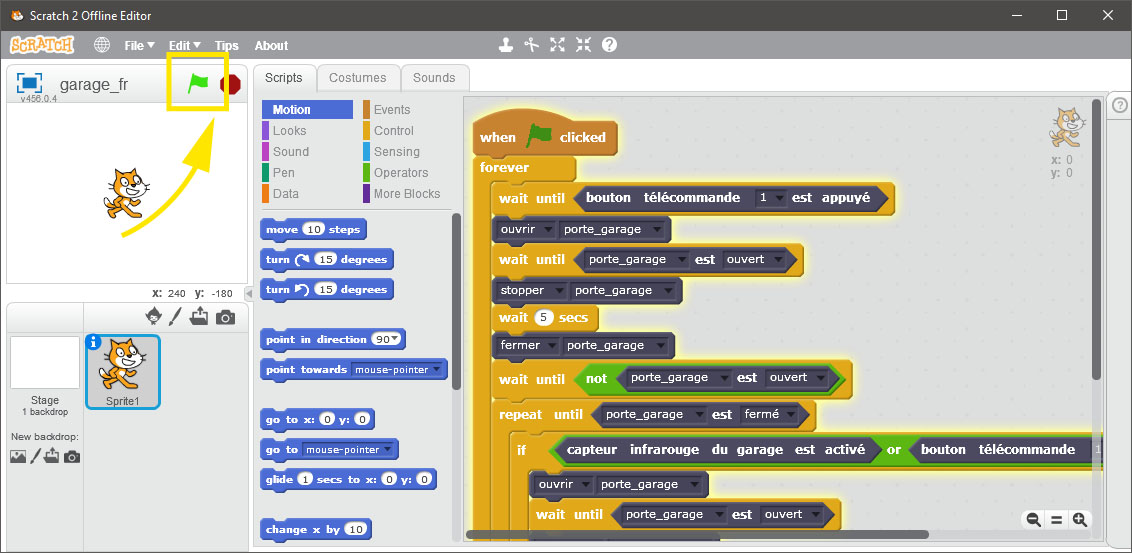1132x553 pixels.
Task: Open Sprite1 info panel button
Action: 95,342
